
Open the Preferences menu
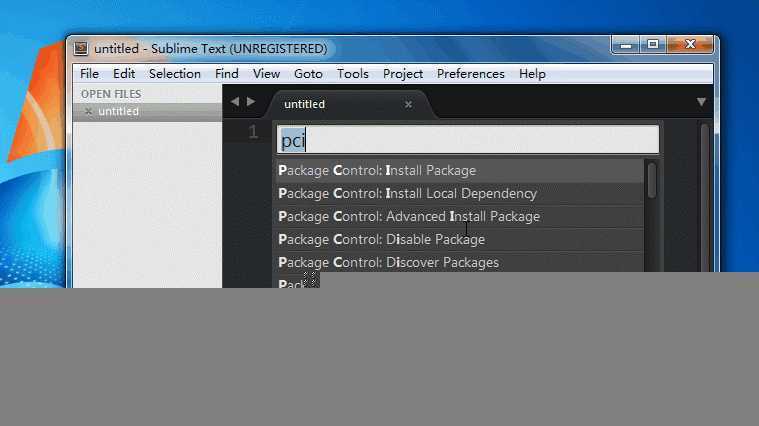[471, 74]
